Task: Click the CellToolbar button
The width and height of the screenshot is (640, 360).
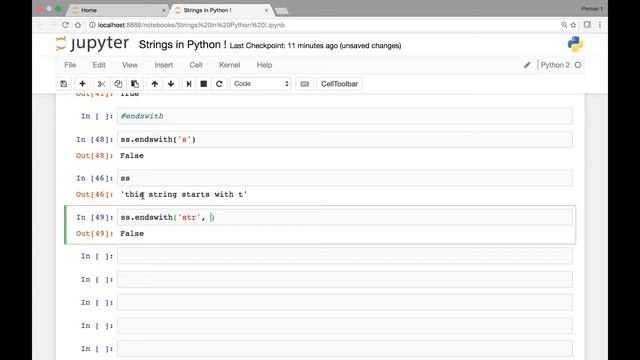Action: 339,84
